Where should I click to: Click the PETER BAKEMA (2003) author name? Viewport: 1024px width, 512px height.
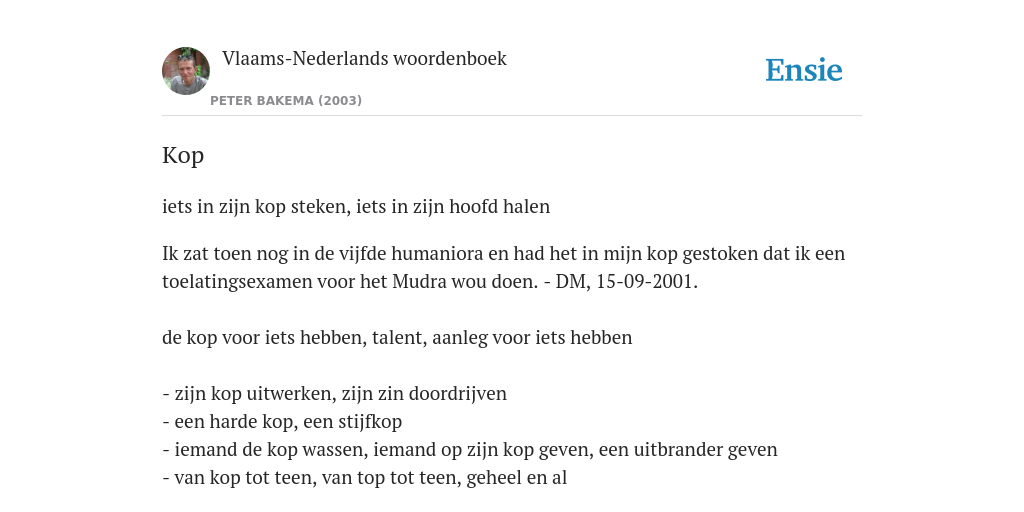[286, 101]
